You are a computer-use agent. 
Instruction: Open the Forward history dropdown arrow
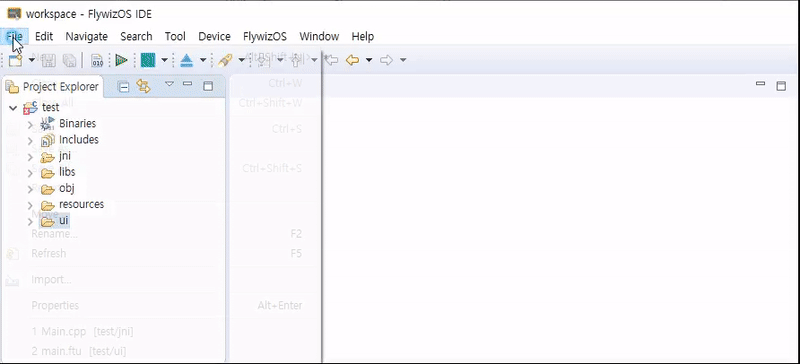tap(403, 60)
